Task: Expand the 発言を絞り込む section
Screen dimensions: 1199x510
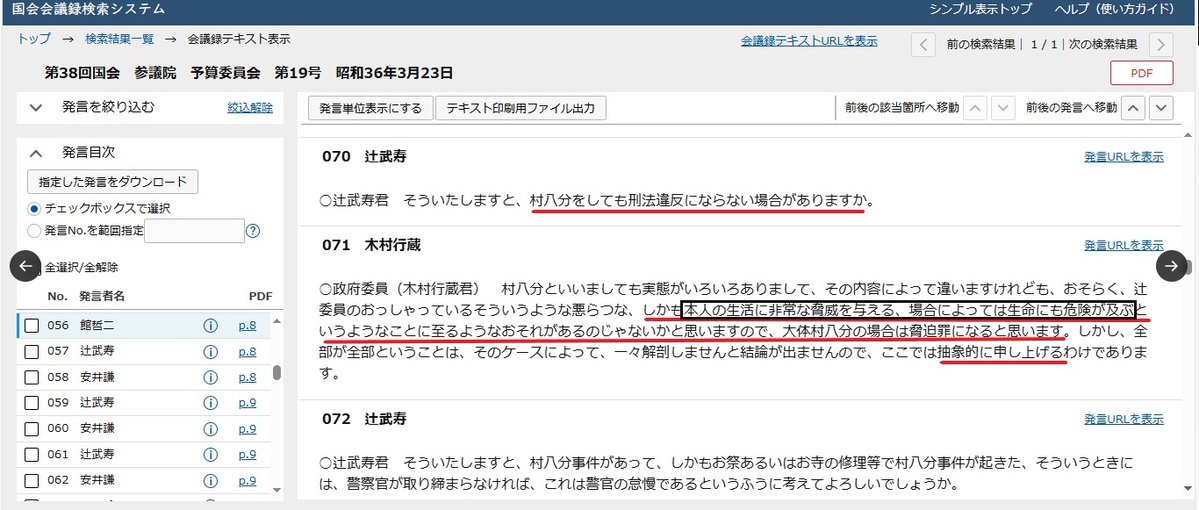Action: click(35, 108)
